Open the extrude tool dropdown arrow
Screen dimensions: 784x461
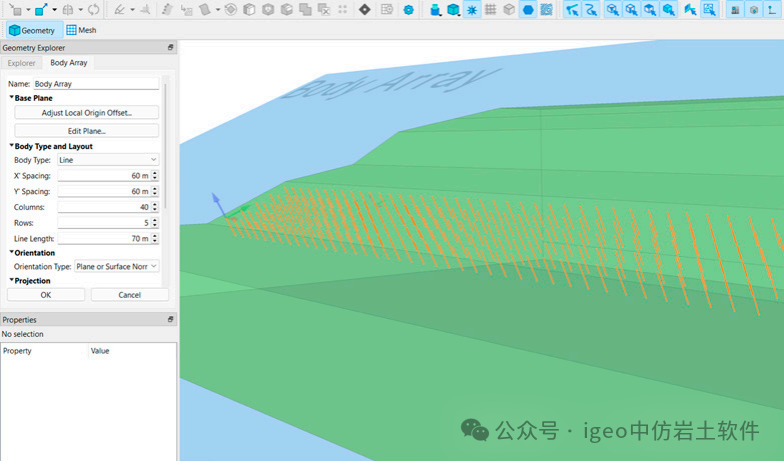tap(54, 10)
